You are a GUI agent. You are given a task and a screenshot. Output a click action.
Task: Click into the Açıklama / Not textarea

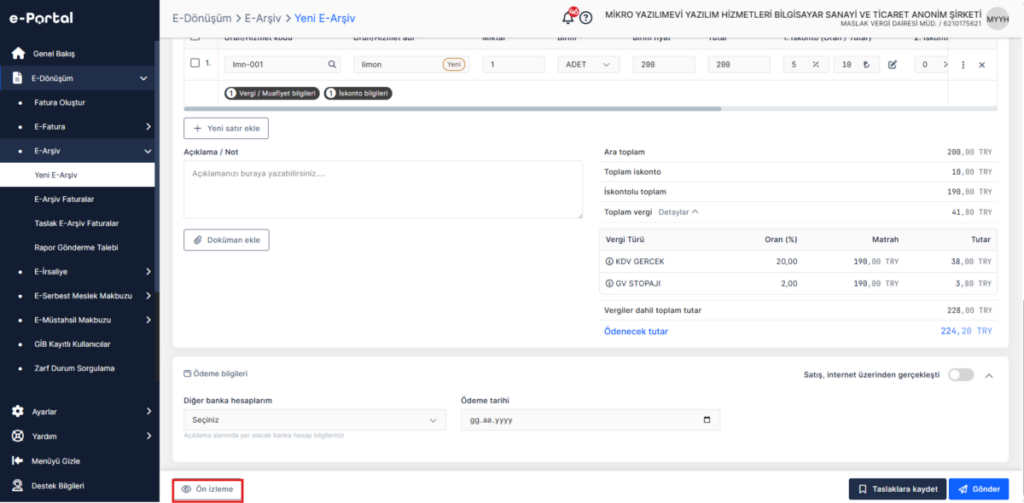click(383, 189)
